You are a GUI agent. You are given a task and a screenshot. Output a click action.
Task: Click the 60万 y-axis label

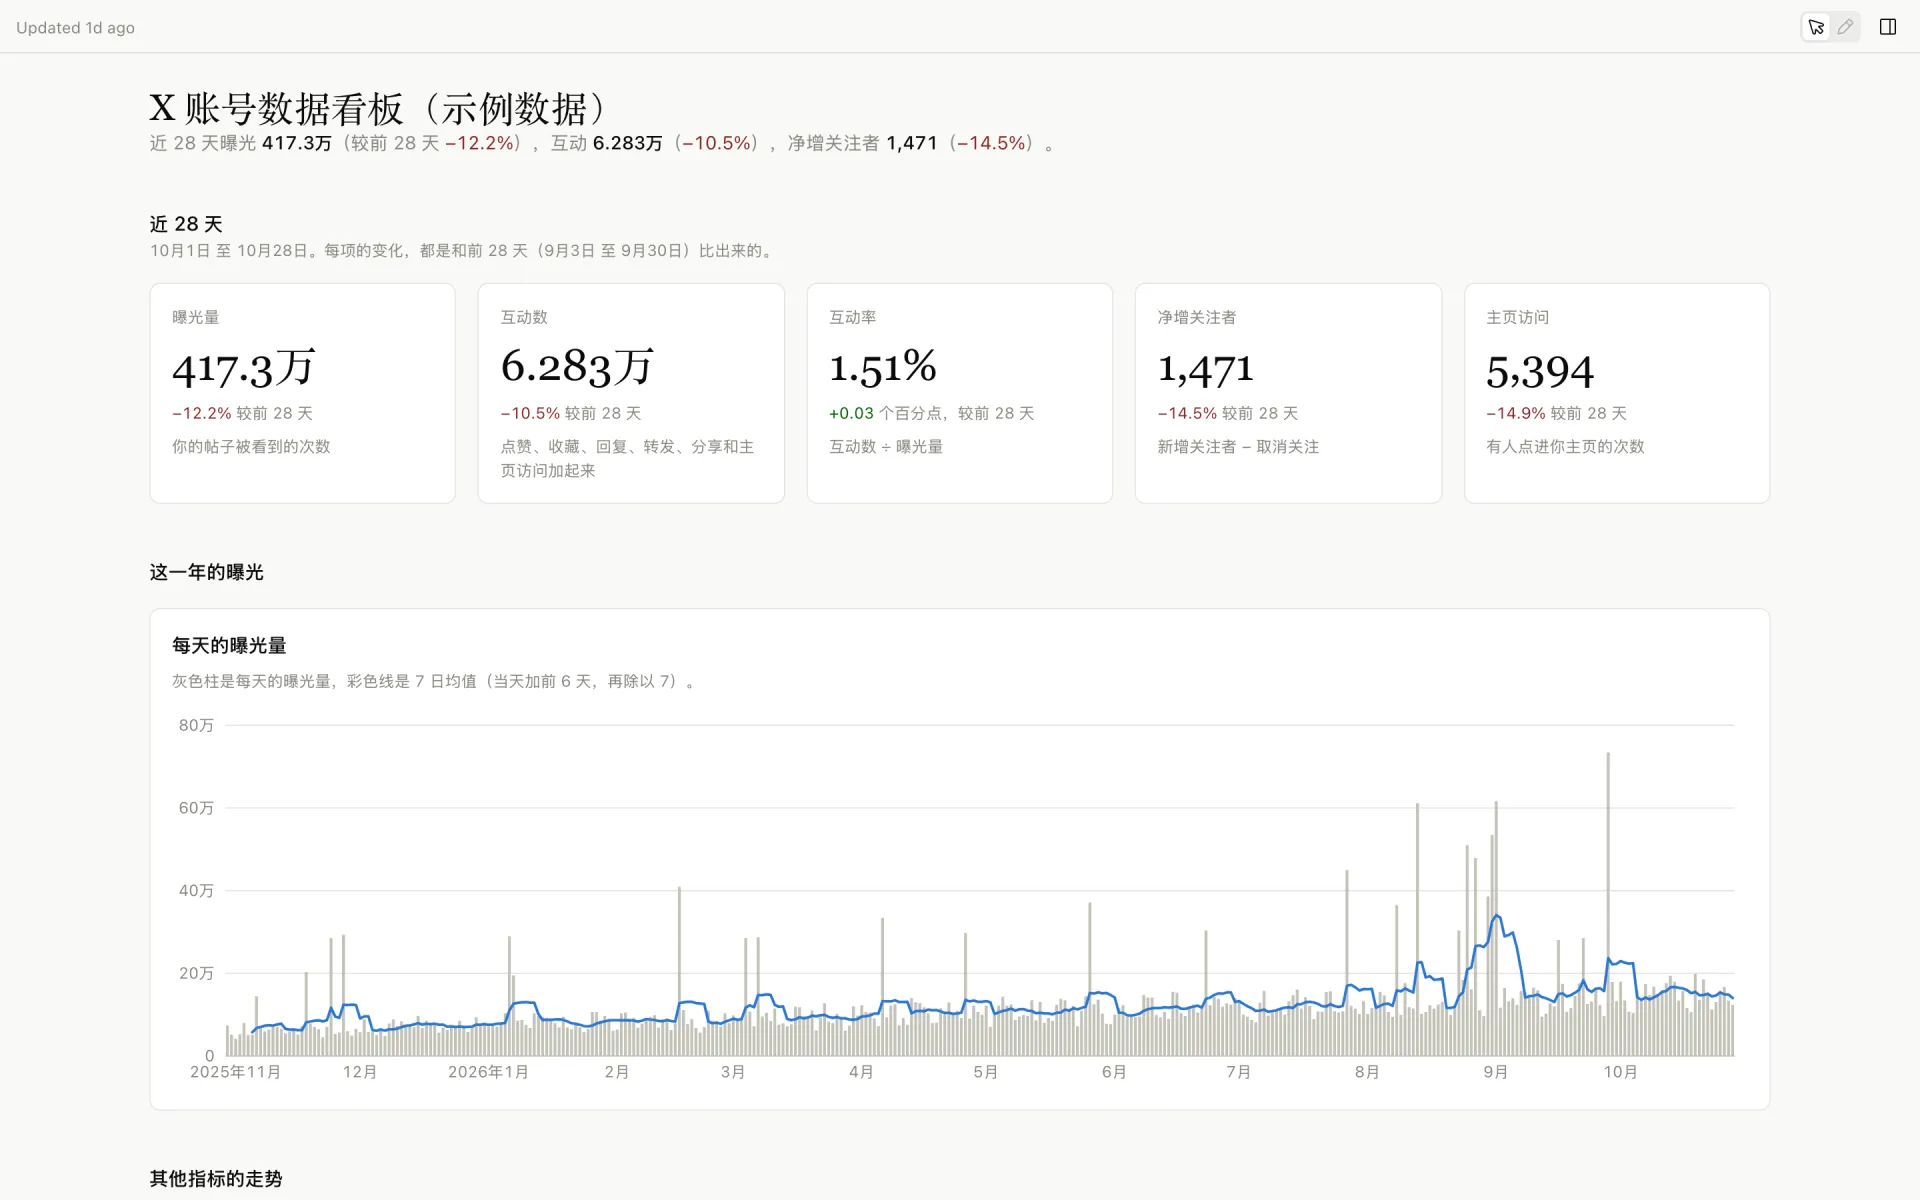click(x=196, y=808)
